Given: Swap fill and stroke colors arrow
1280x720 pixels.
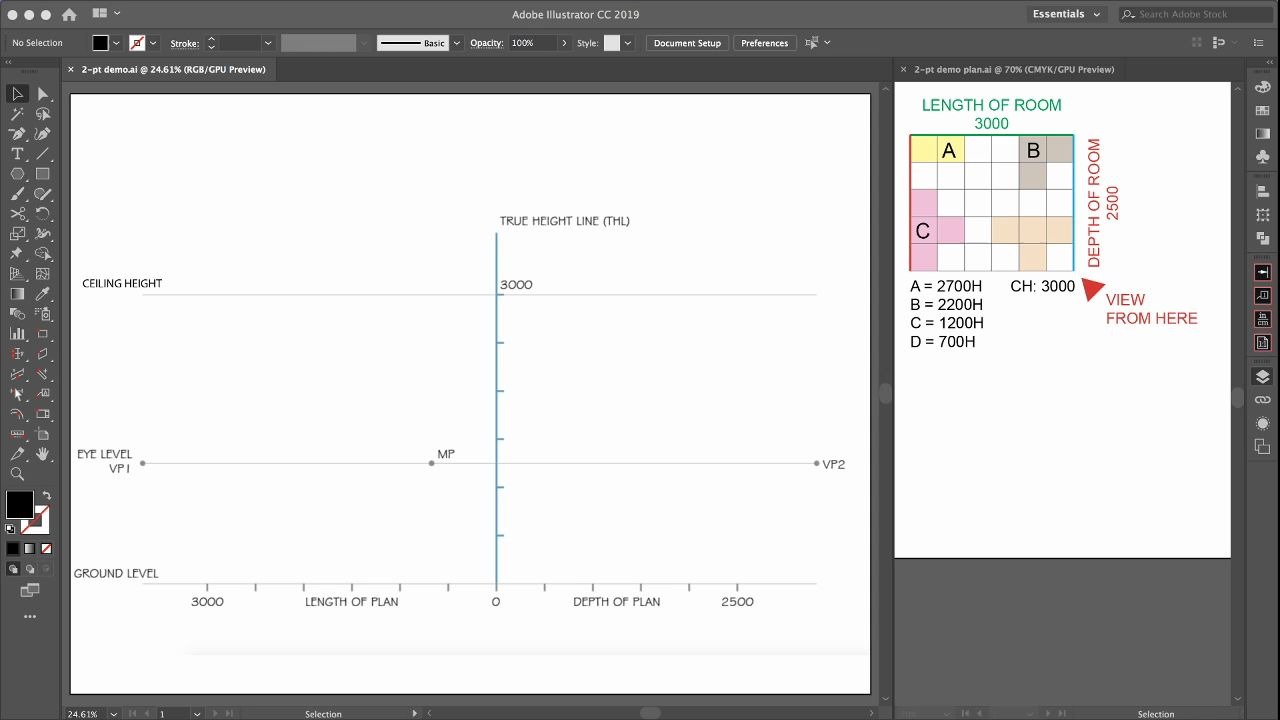Looking at the screenshot, I should coord(46,496).
